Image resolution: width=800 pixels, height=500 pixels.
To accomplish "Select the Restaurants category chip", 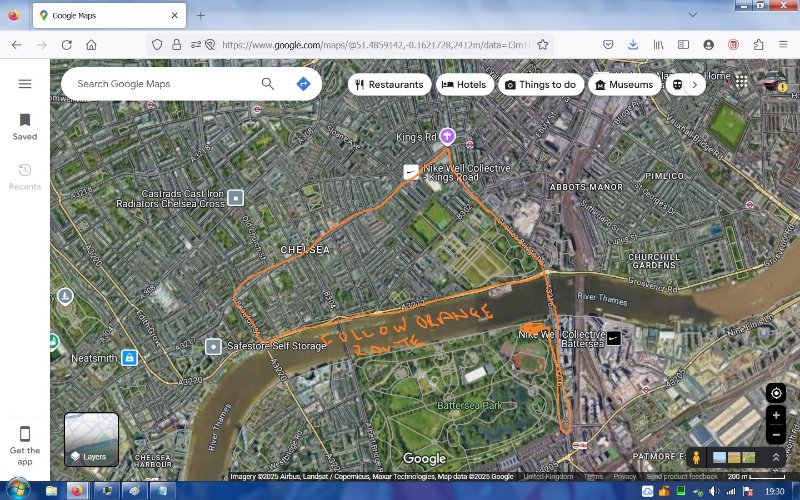I will [x=389, y=85].
